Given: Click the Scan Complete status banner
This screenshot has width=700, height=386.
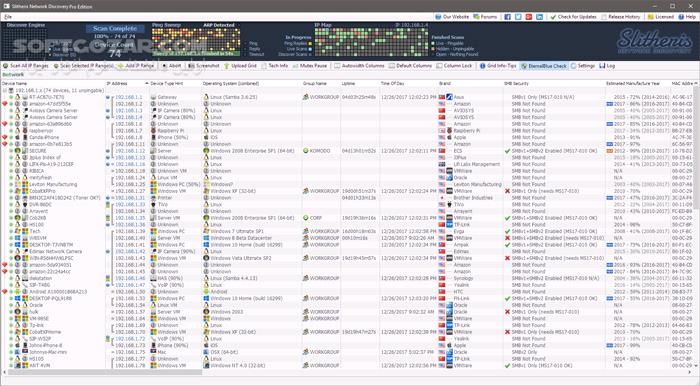Looking at the screenshot, I should (115, 29).
